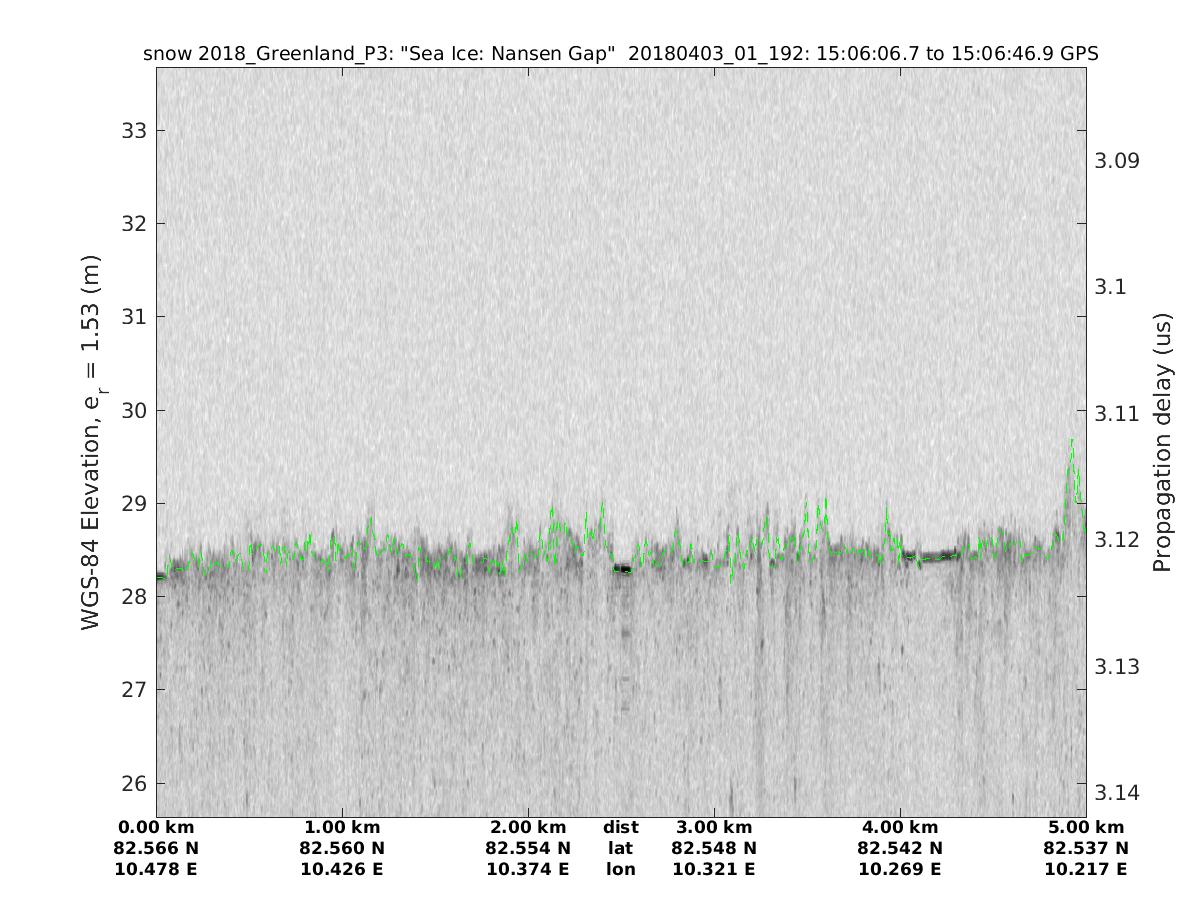Click the 10.269 E longitude label
Image resolution: width=1200 pixels, height=900 pixels.
pyautogui.click(x=900, y=869)
